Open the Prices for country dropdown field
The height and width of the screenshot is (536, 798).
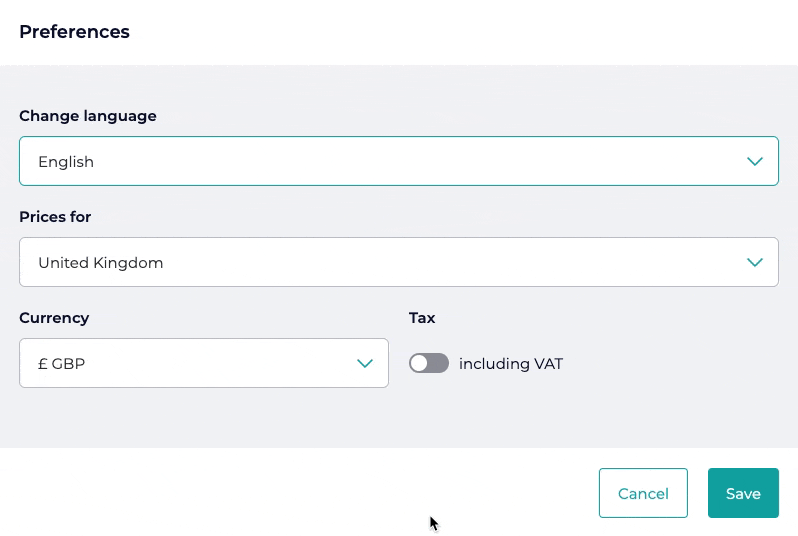[398, 262]
